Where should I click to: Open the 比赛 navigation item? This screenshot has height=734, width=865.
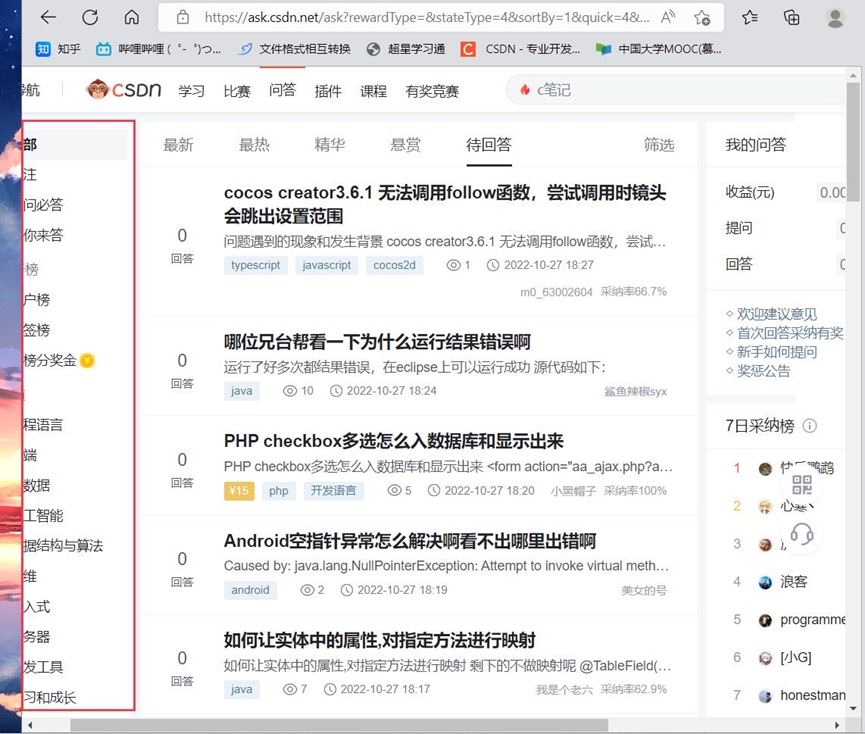point(237,91)
